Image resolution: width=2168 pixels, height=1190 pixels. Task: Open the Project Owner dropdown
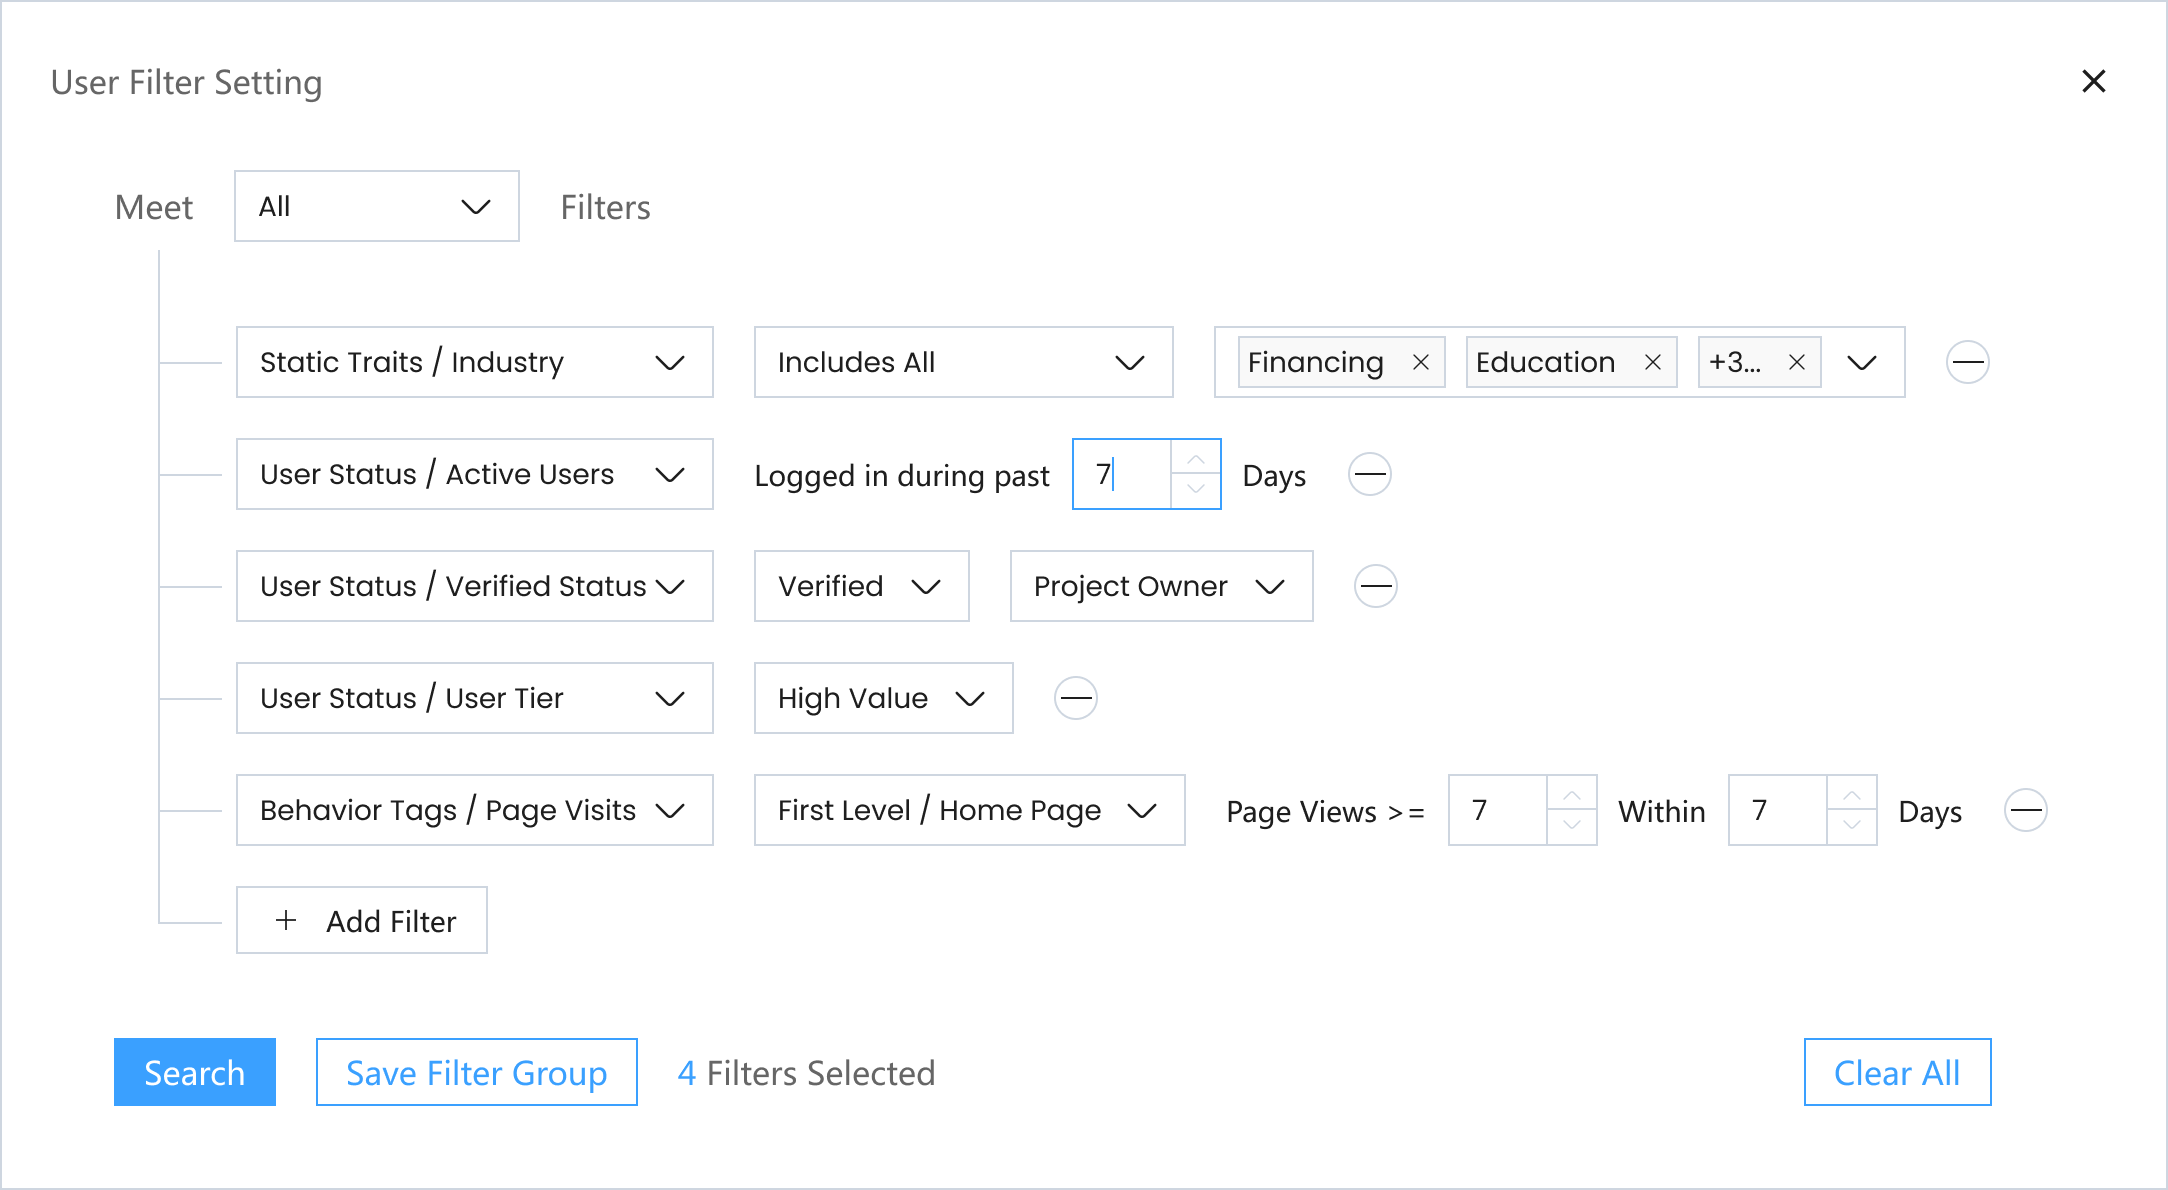click(x=1160, y=586)
